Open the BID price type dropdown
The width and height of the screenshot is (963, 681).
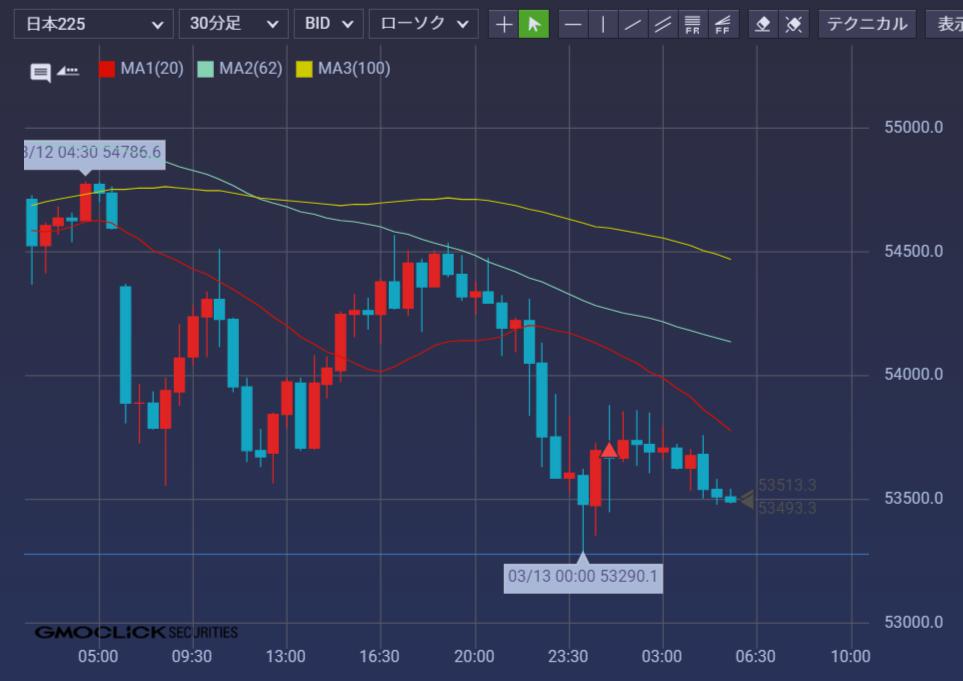coord(328,24)
